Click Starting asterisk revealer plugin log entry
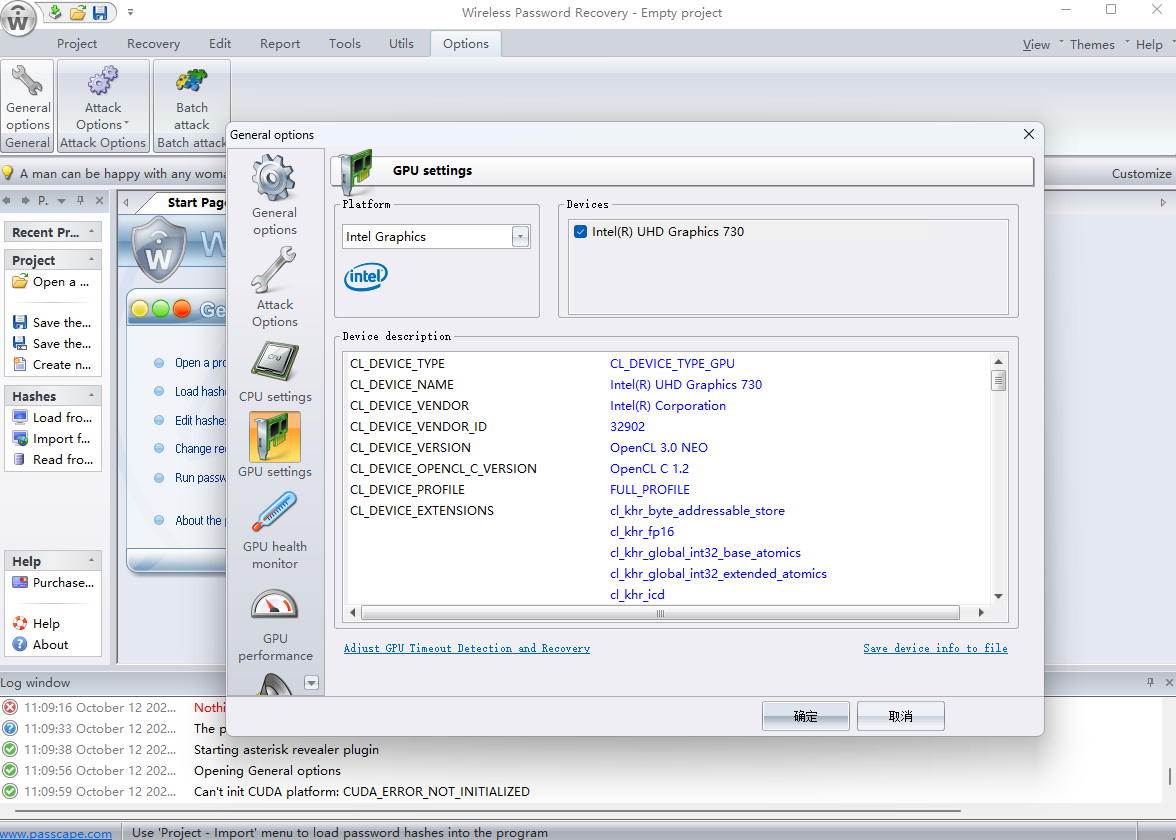 tap(286, 749)
